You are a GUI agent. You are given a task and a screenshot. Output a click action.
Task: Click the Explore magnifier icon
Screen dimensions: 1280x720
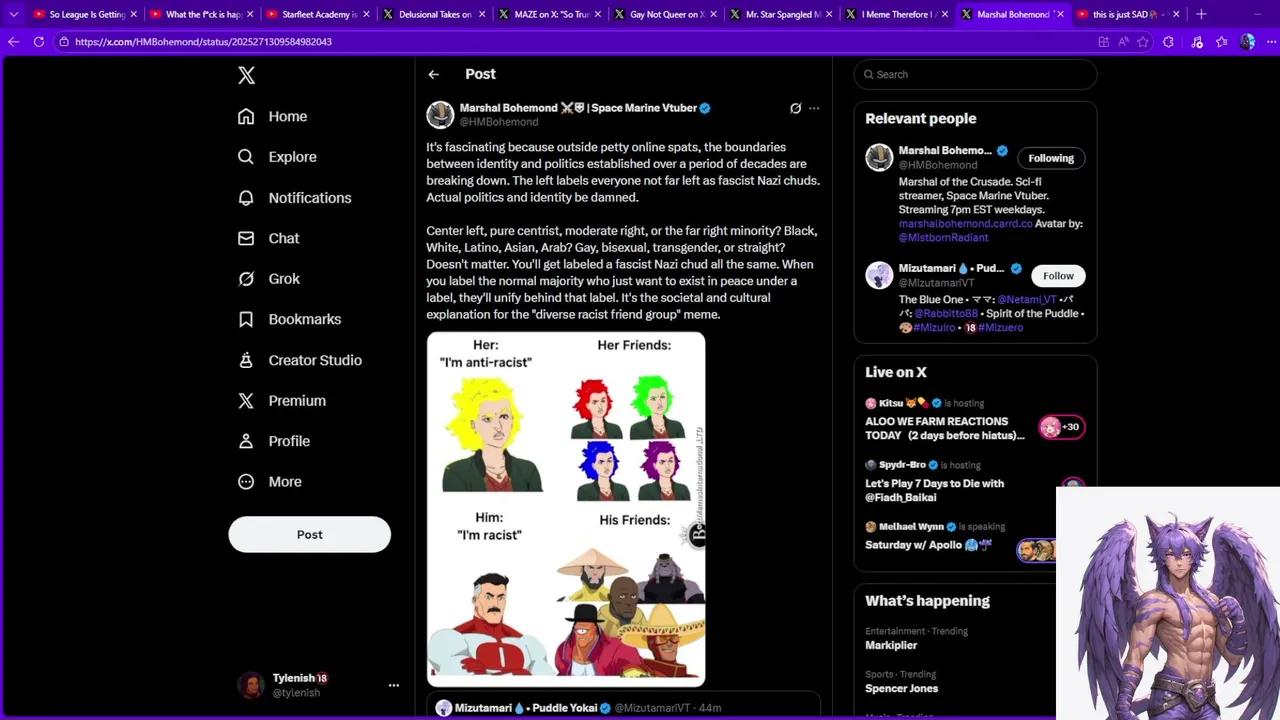click(x=246, y=157)
